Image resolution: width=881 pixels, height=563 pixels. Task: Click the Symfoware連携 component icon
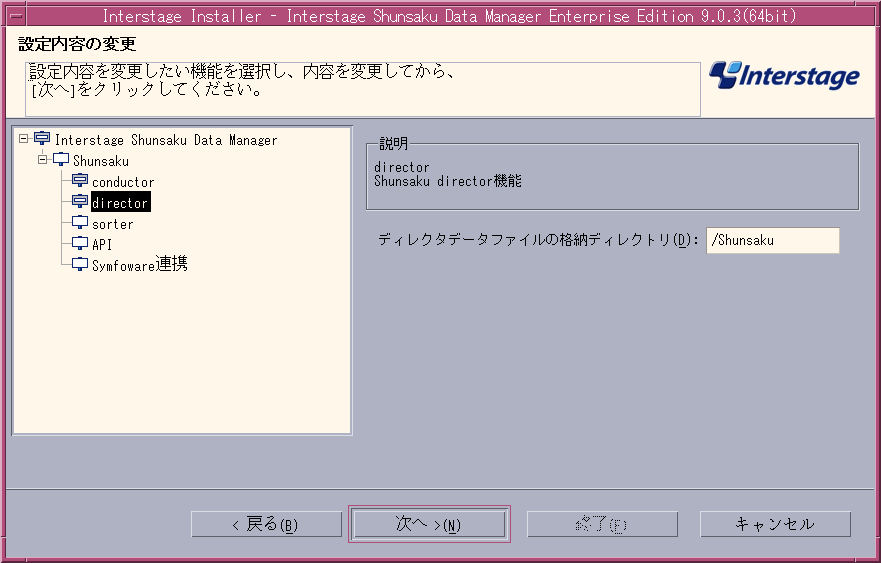click(80, 264)
